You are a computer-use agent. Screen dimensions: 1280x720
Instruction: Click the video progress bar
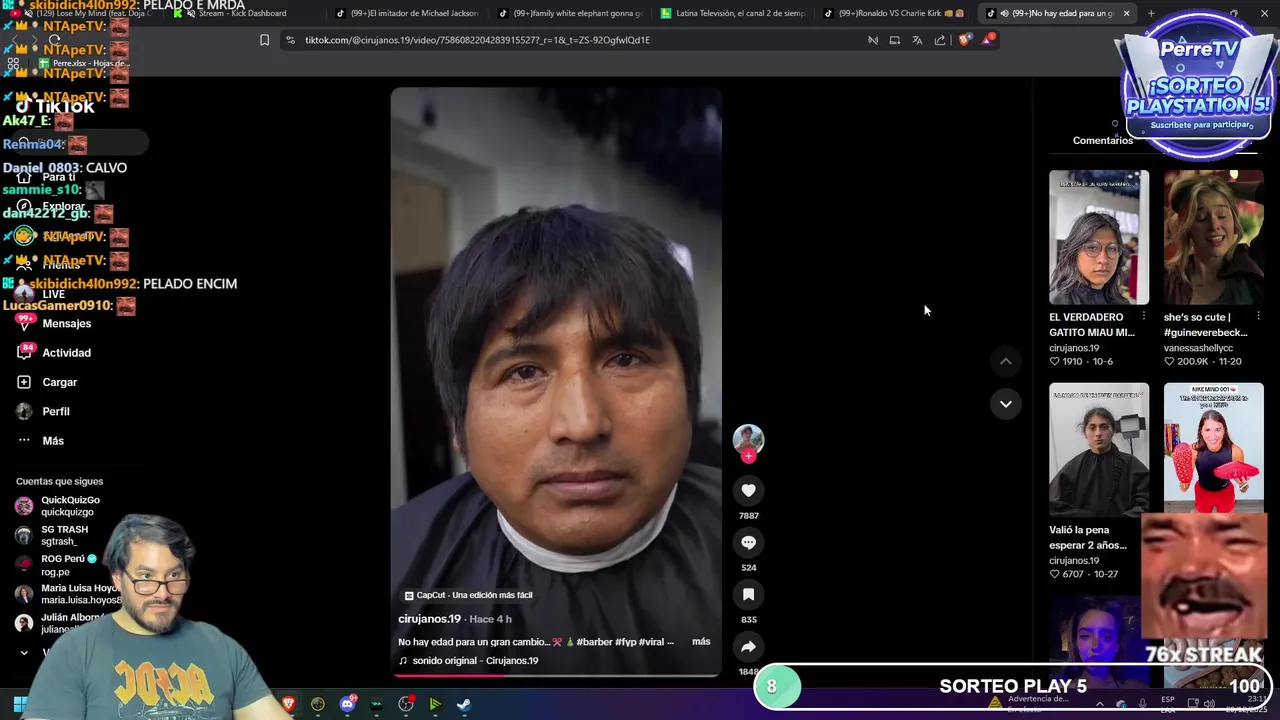coord(556,675)
